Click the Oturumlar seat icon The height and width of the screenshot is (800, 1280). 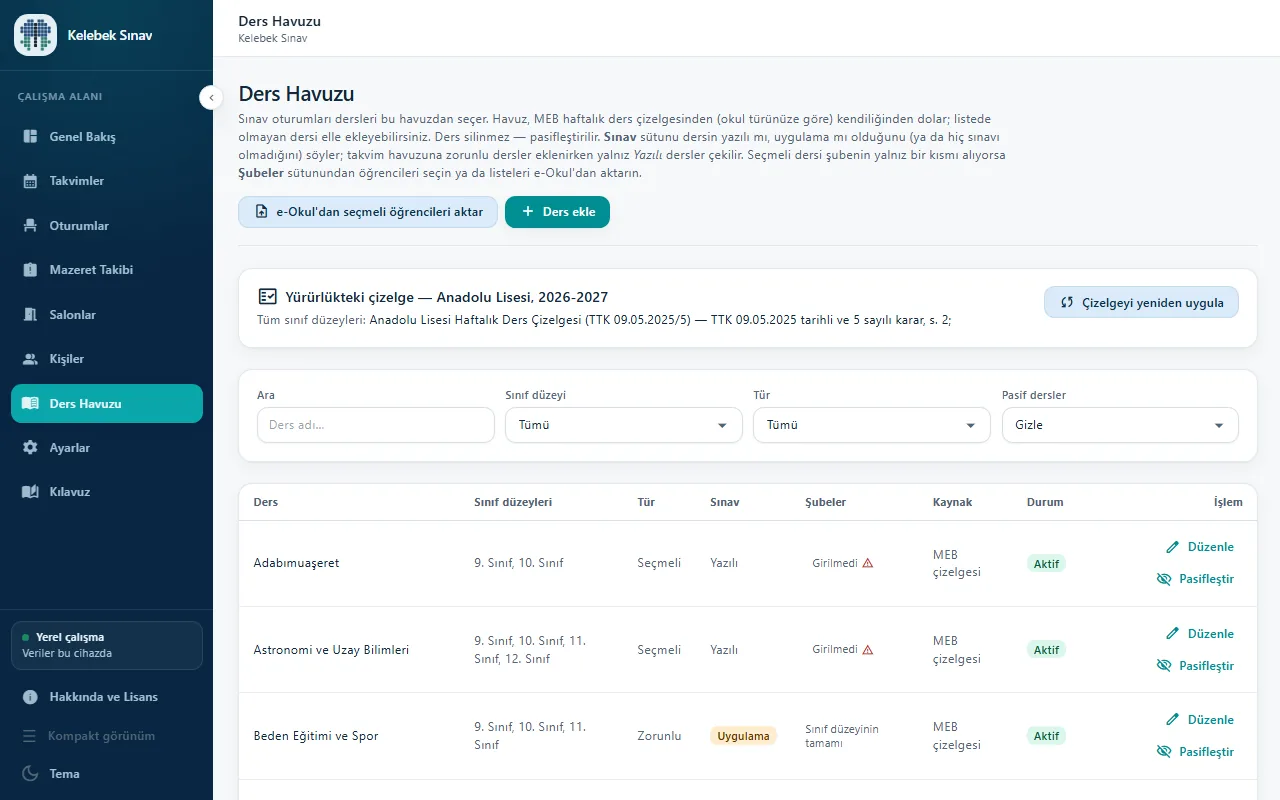click(x=30, y=225)
